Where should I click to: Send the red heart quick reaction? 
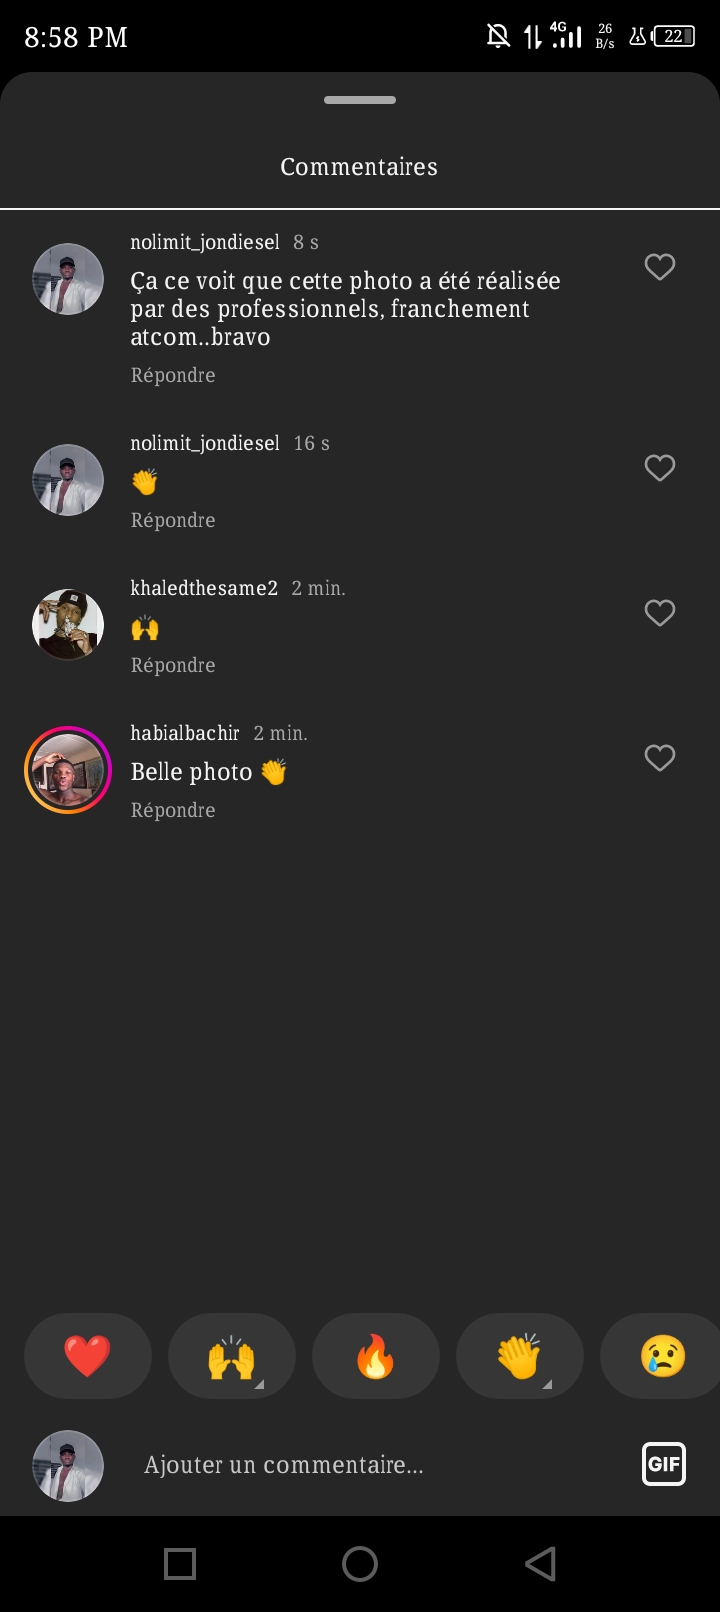click(x=88, y=1356)
